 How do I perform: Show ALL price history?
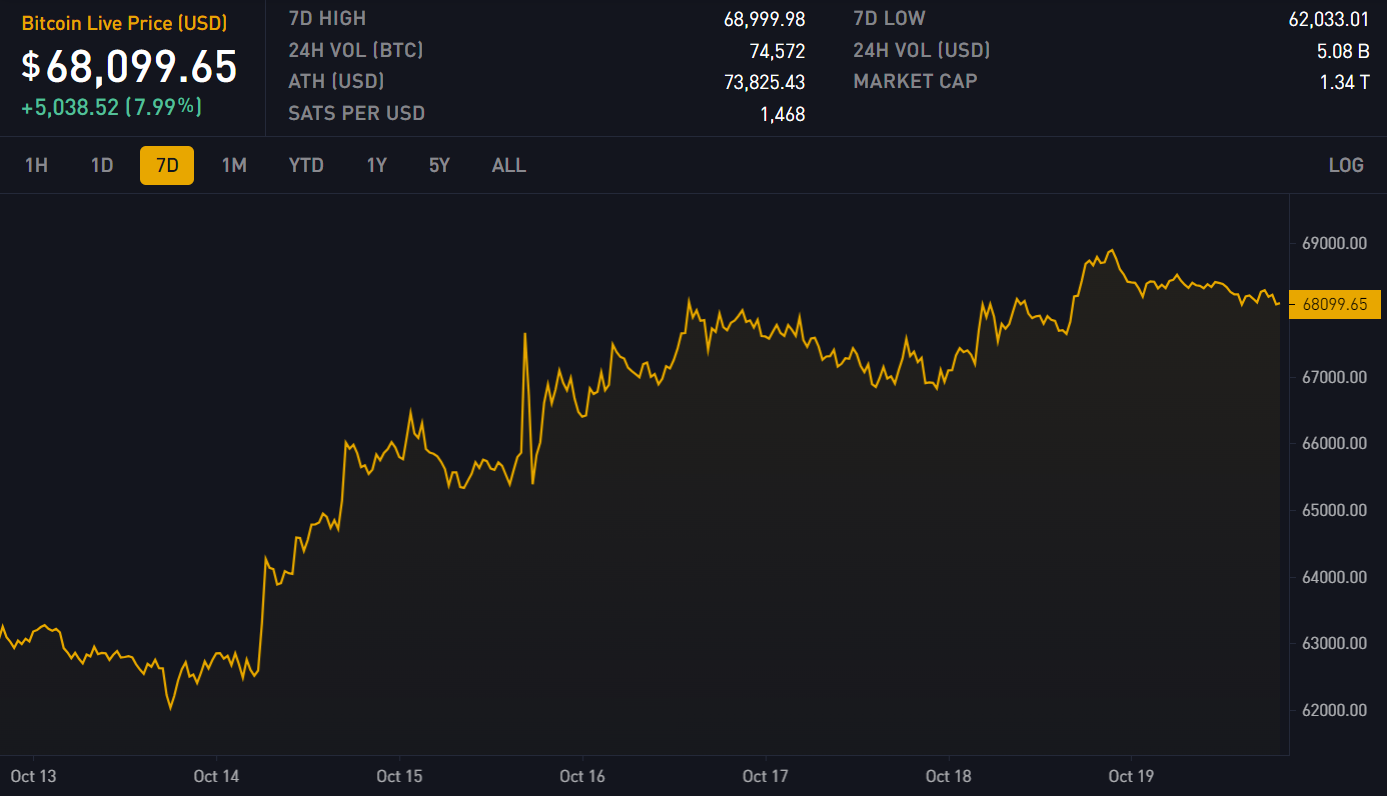click(509, 165)
